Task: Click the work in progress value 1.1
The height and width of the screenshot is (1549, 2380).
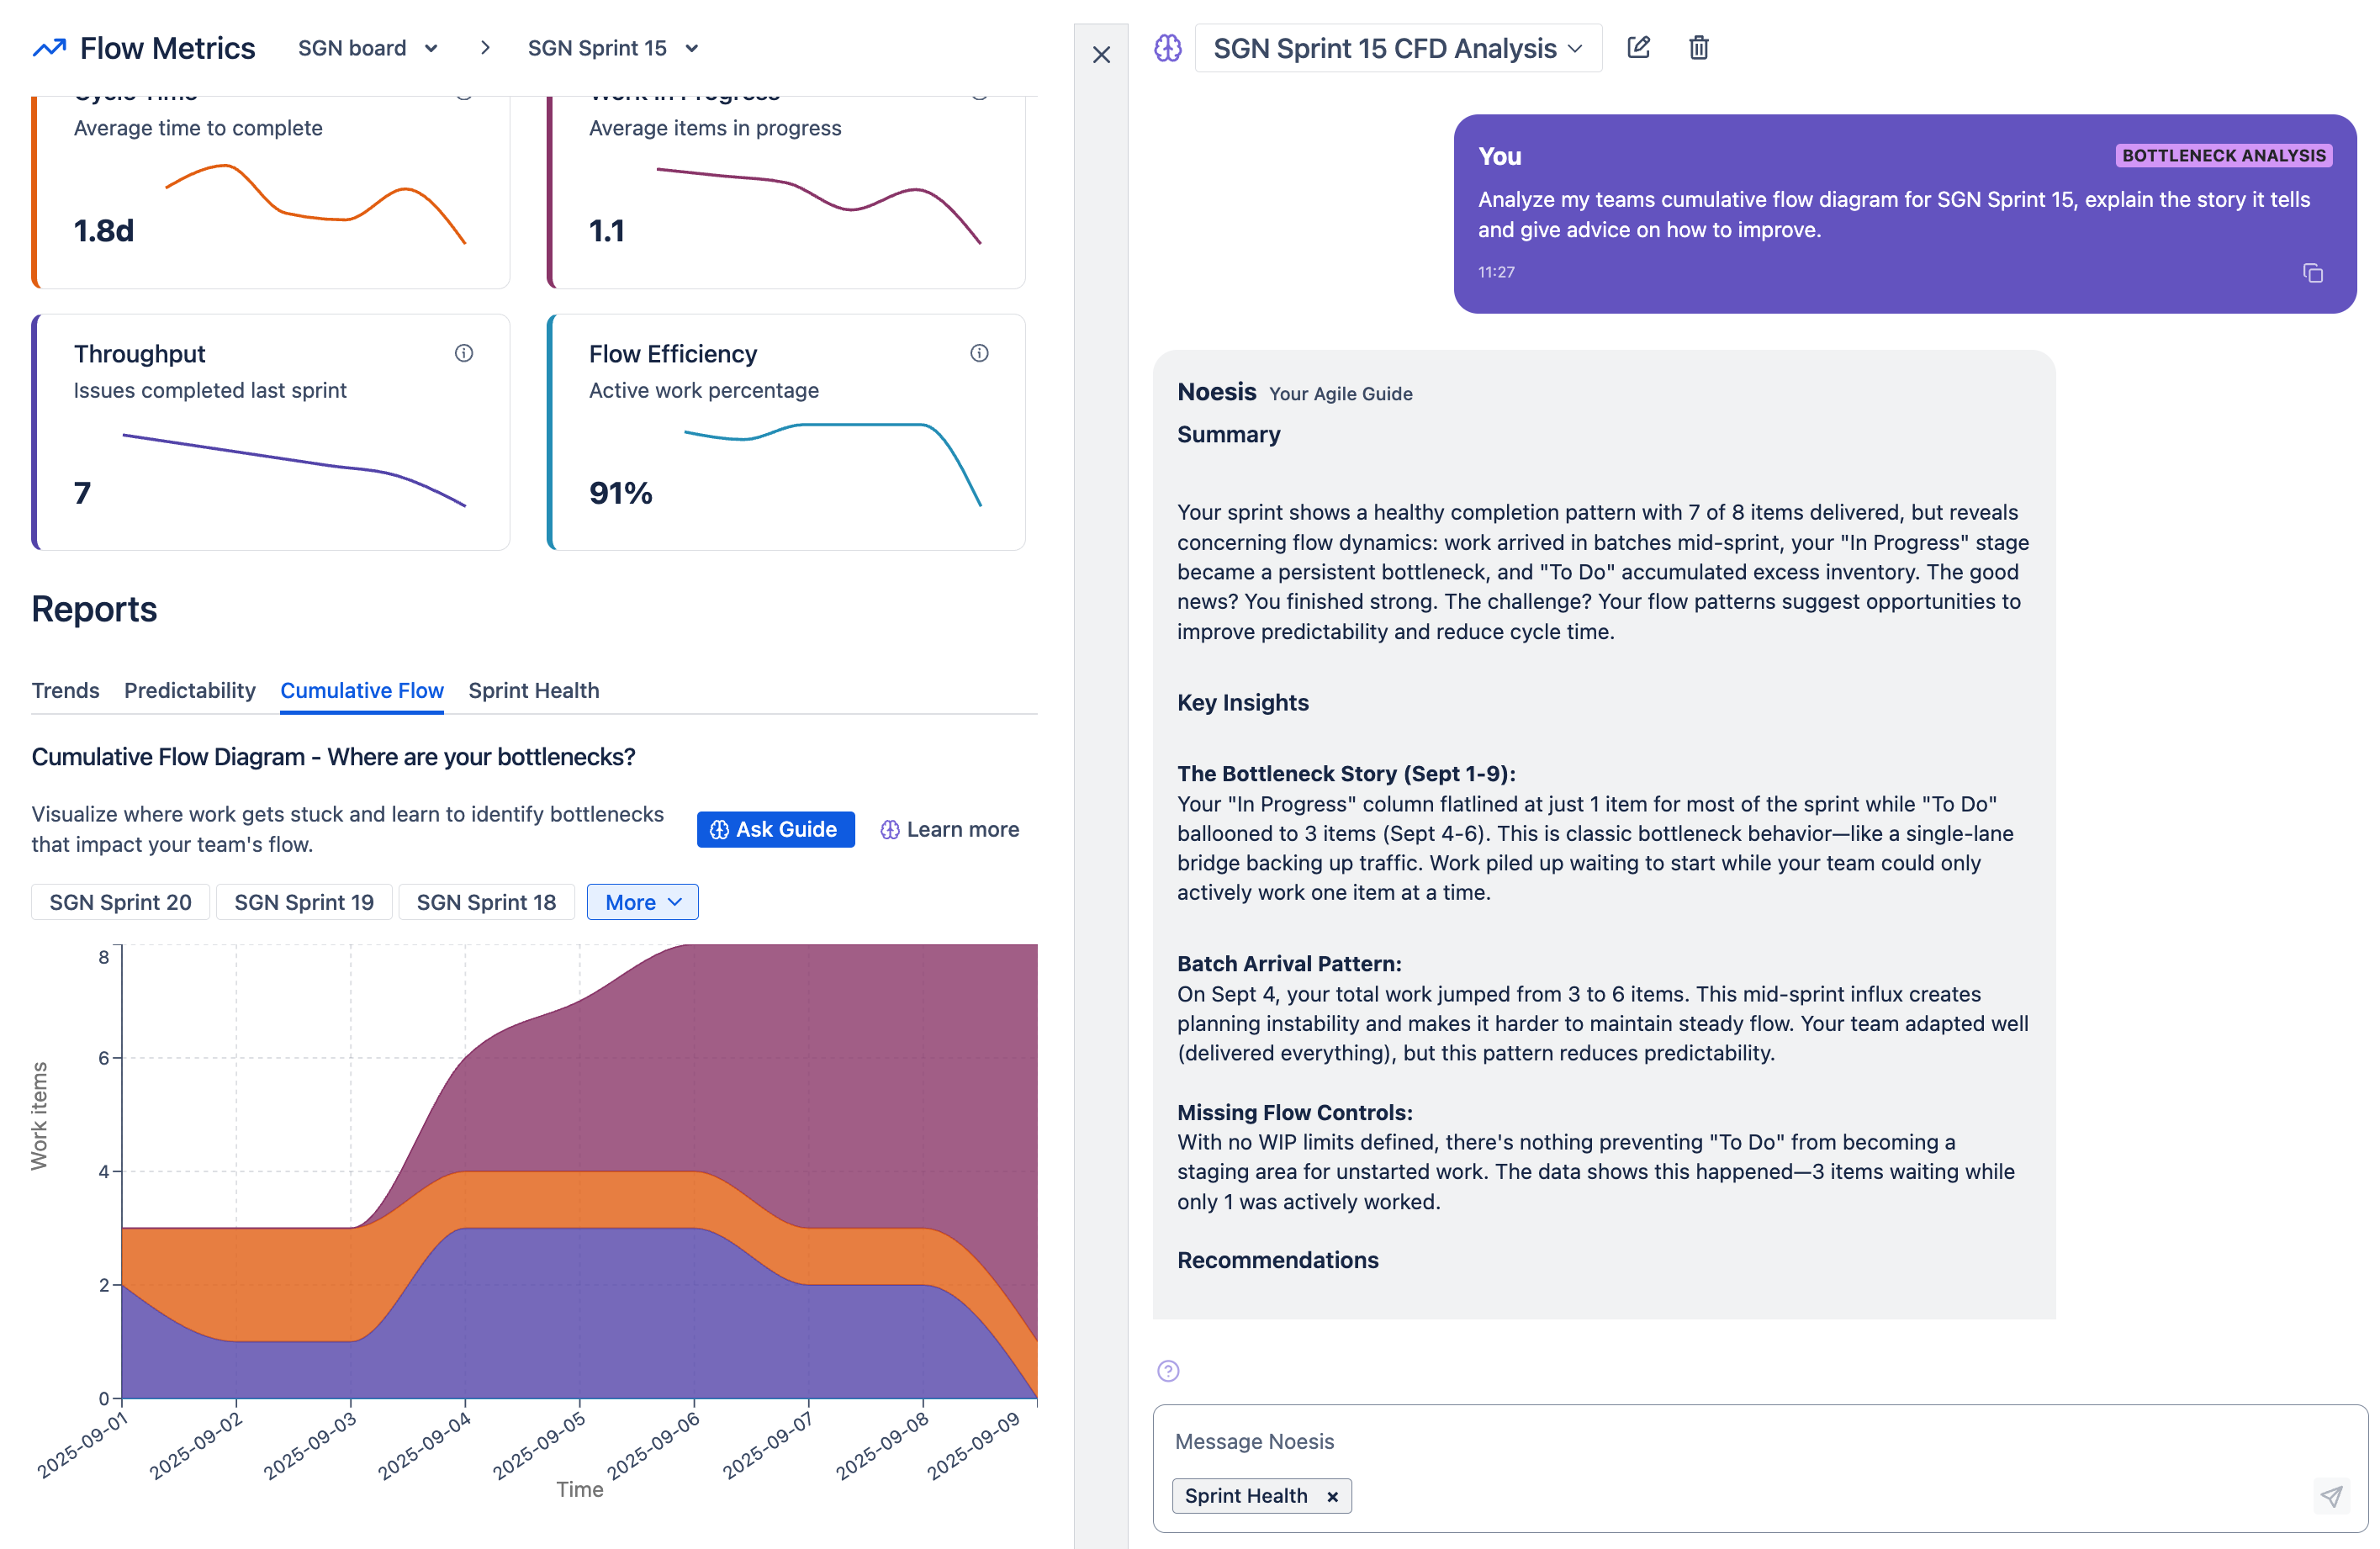Action: [606, 231]
